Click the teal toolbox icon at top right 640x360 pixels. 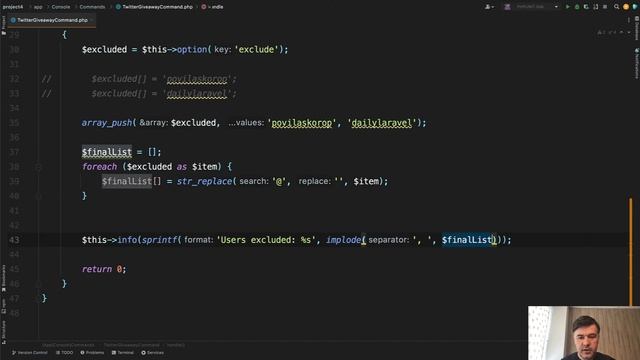(635, 7)
